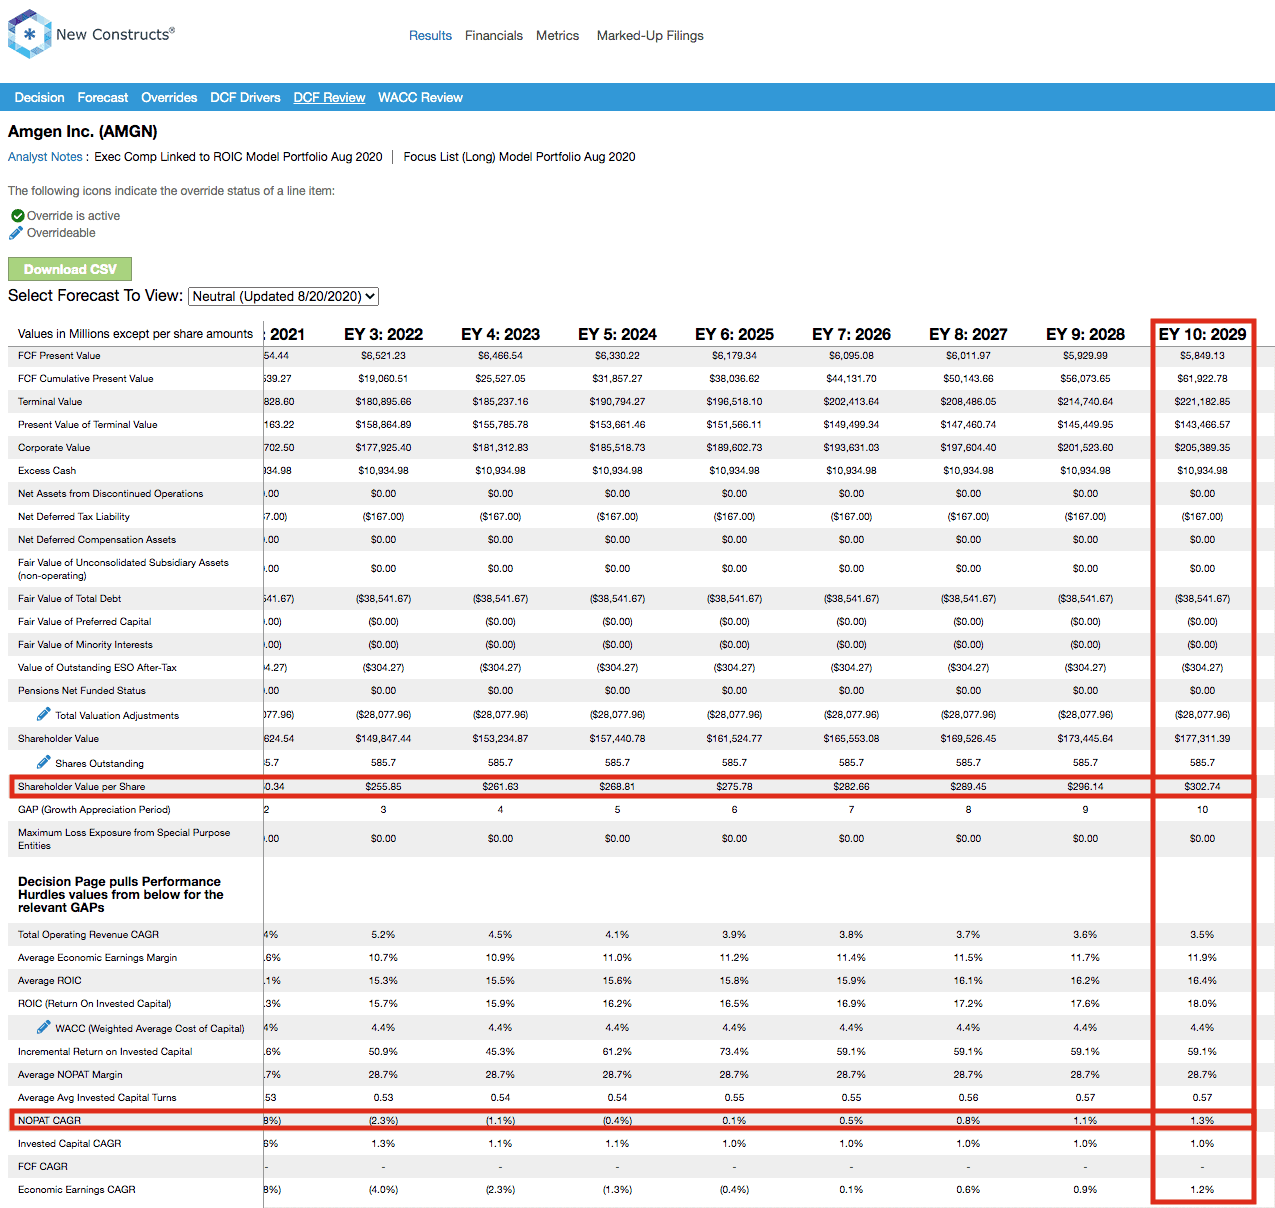Viewport: 1275px width, 1208px height.
Task: Click the 1.3% NOPAT CAGR value for 2029
Action: pyautogui.click(x=1202, y=1120)
